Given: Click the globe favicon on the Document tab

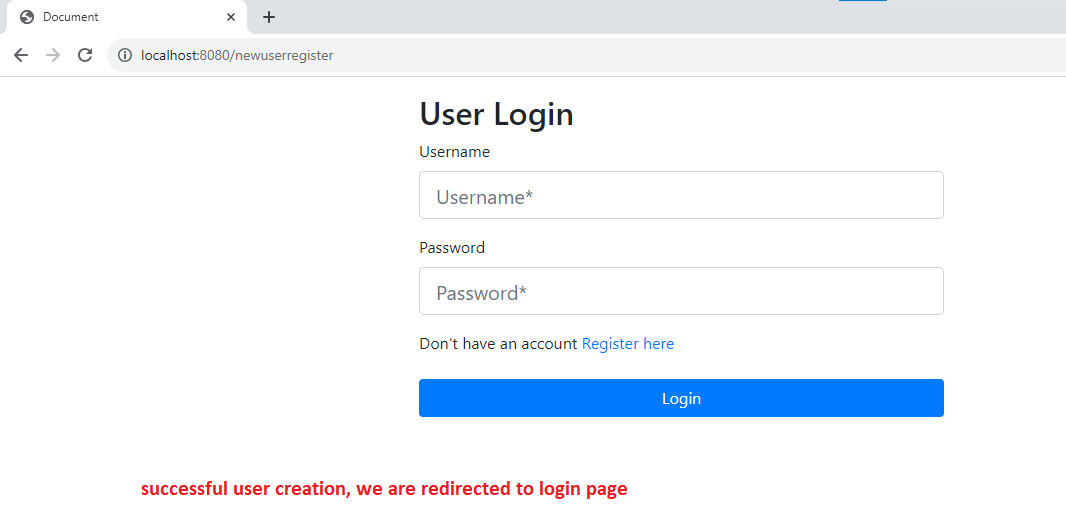Looking at the screenshot, I should pyautogui.click(x=27, y=17).
